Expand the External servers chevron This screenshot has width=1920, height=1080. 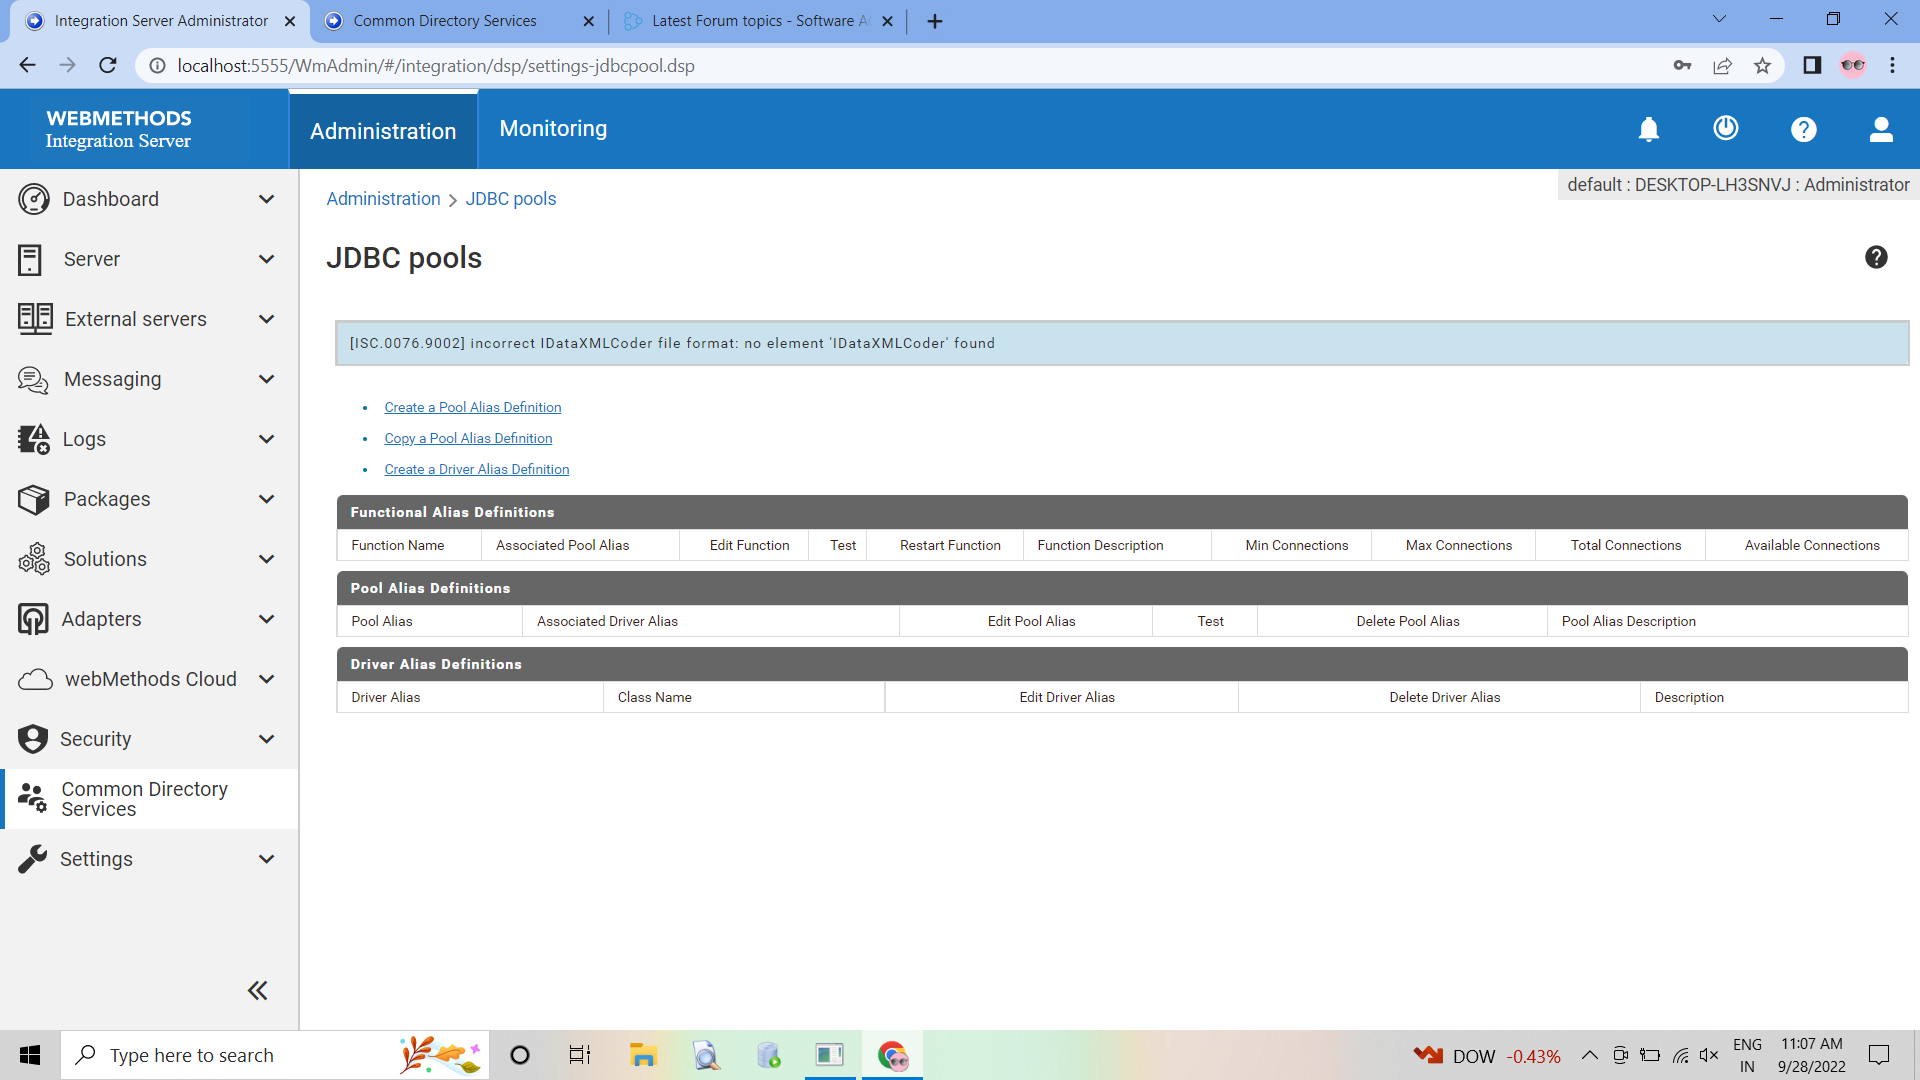(266, 319)
